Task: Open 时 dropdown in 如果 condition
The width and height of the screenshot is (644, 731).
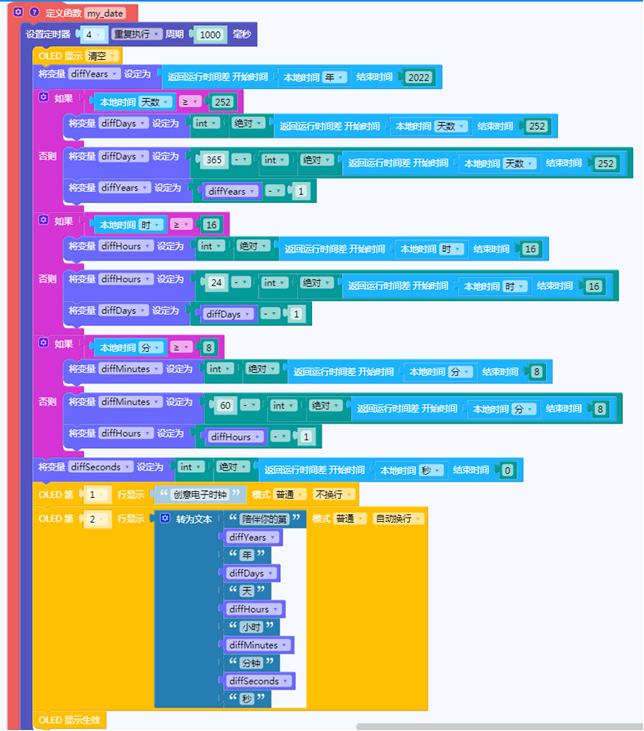Action: pos(151,225)
